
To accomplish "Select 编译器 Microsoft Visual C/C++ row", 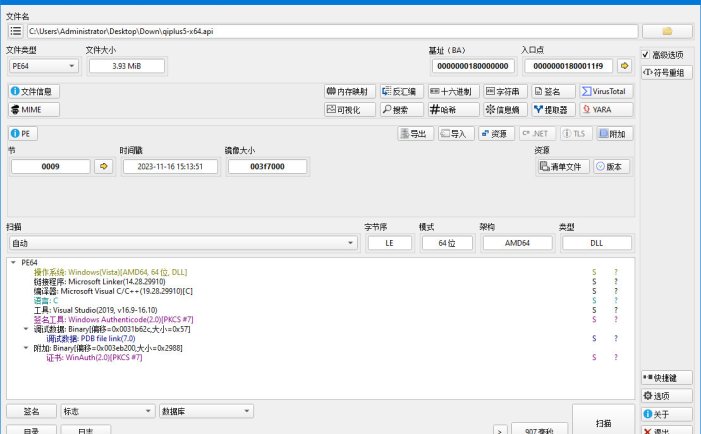I will coord(113,291).
